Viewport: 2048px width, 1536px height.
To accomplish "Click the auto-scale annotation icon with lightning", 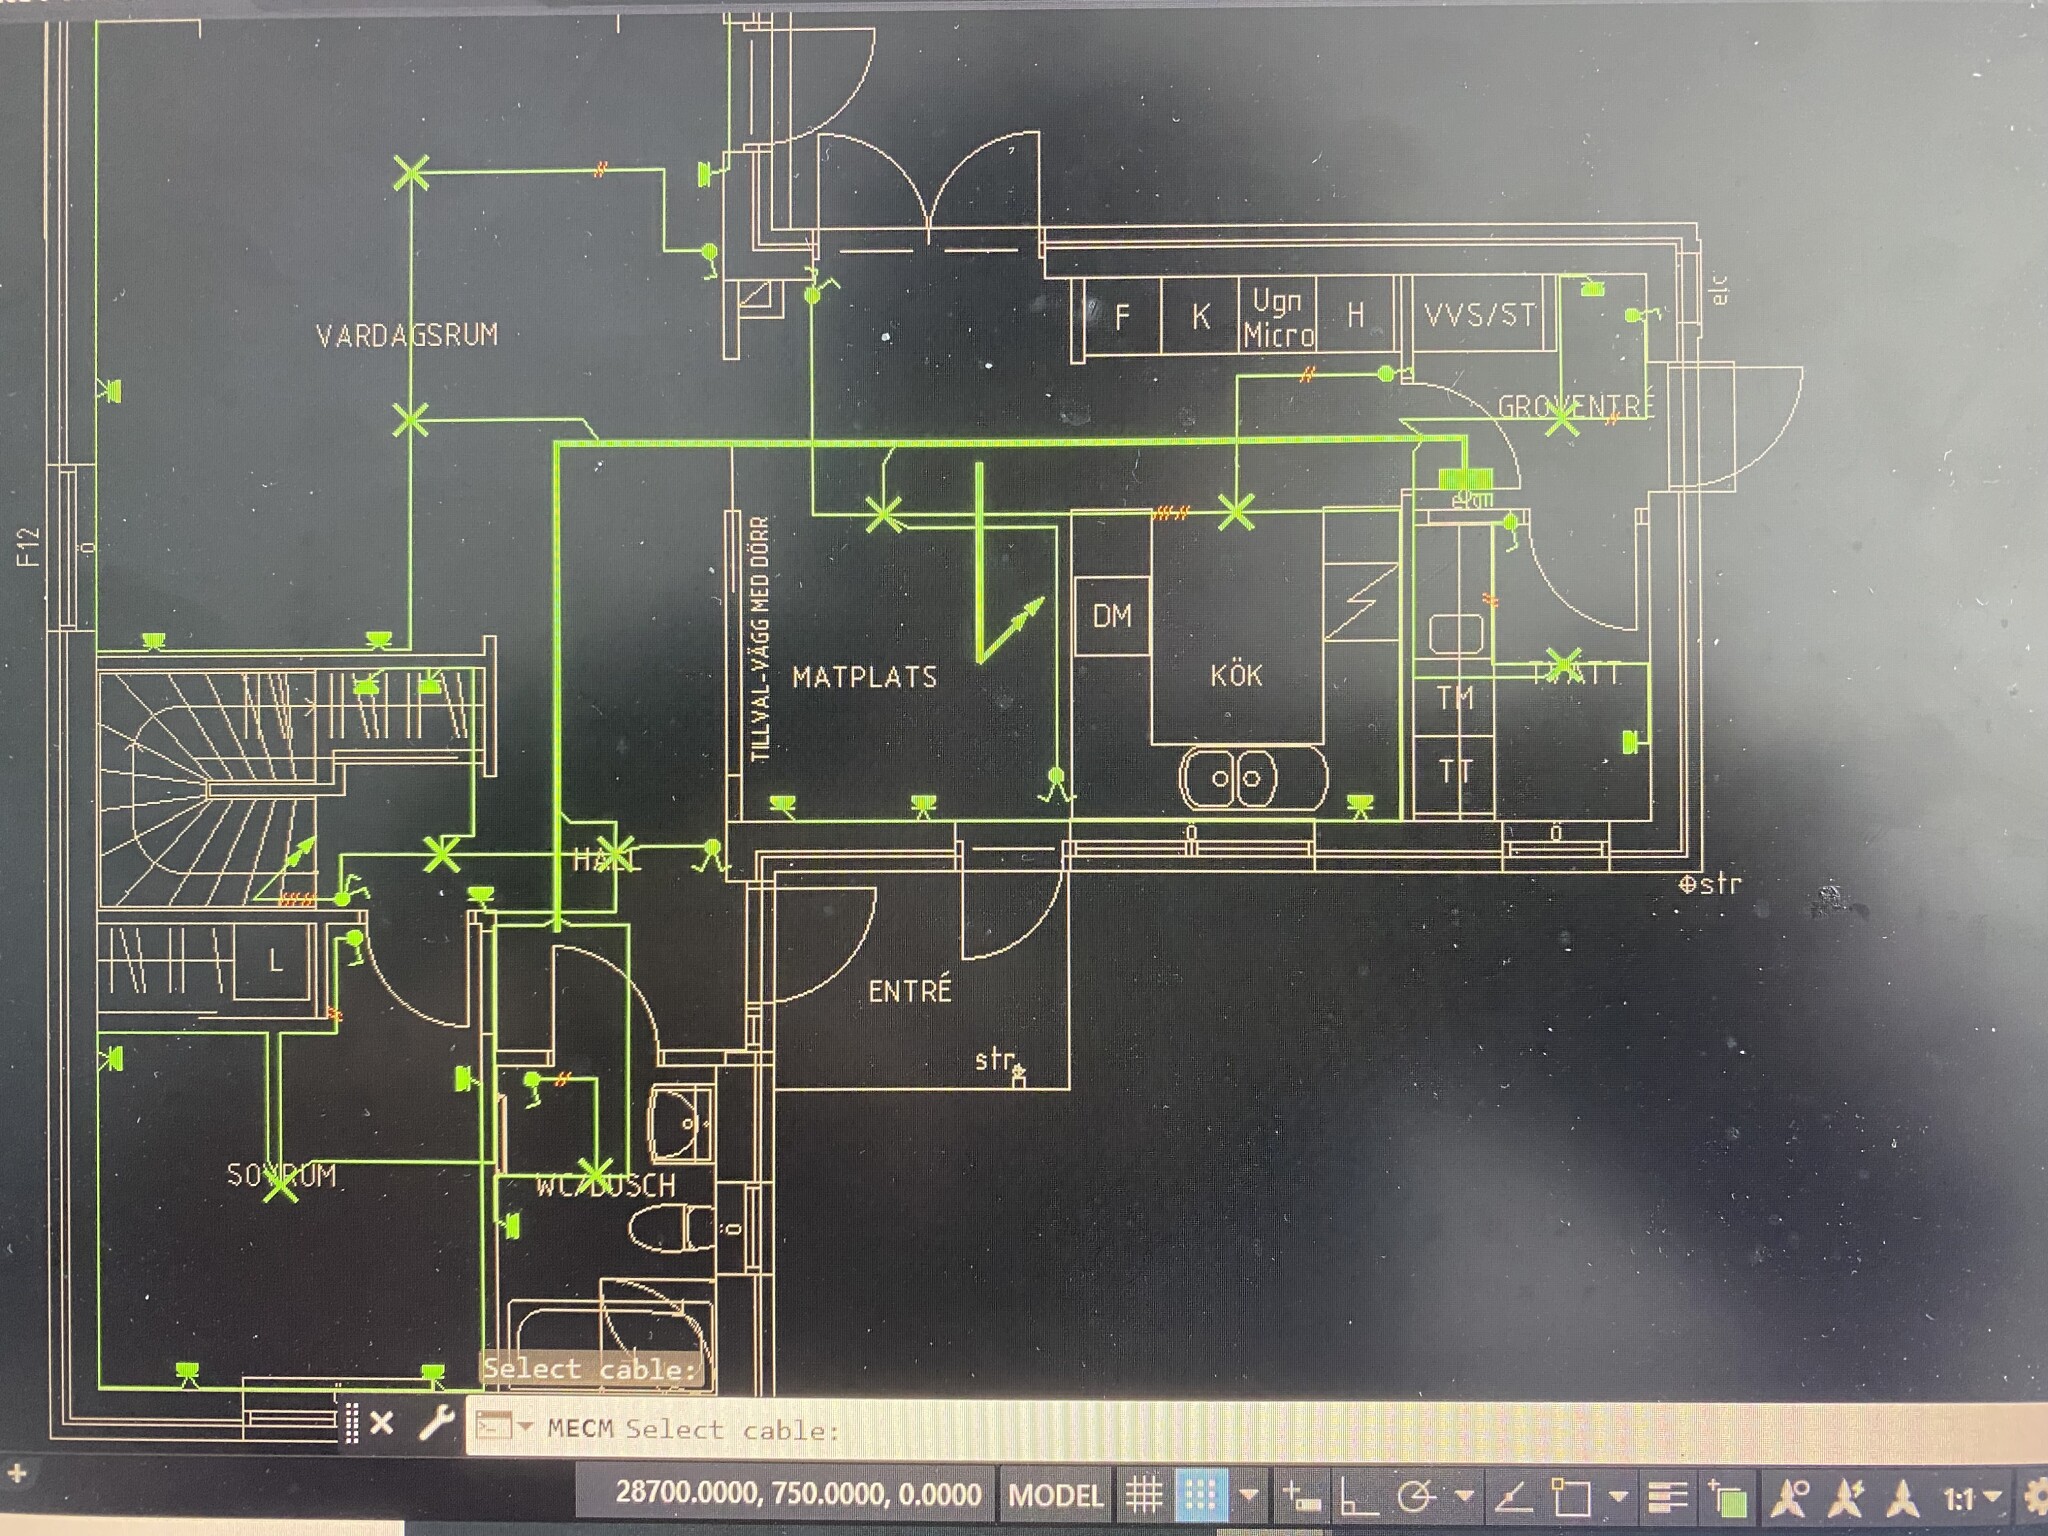I will click(1847, 1498).
